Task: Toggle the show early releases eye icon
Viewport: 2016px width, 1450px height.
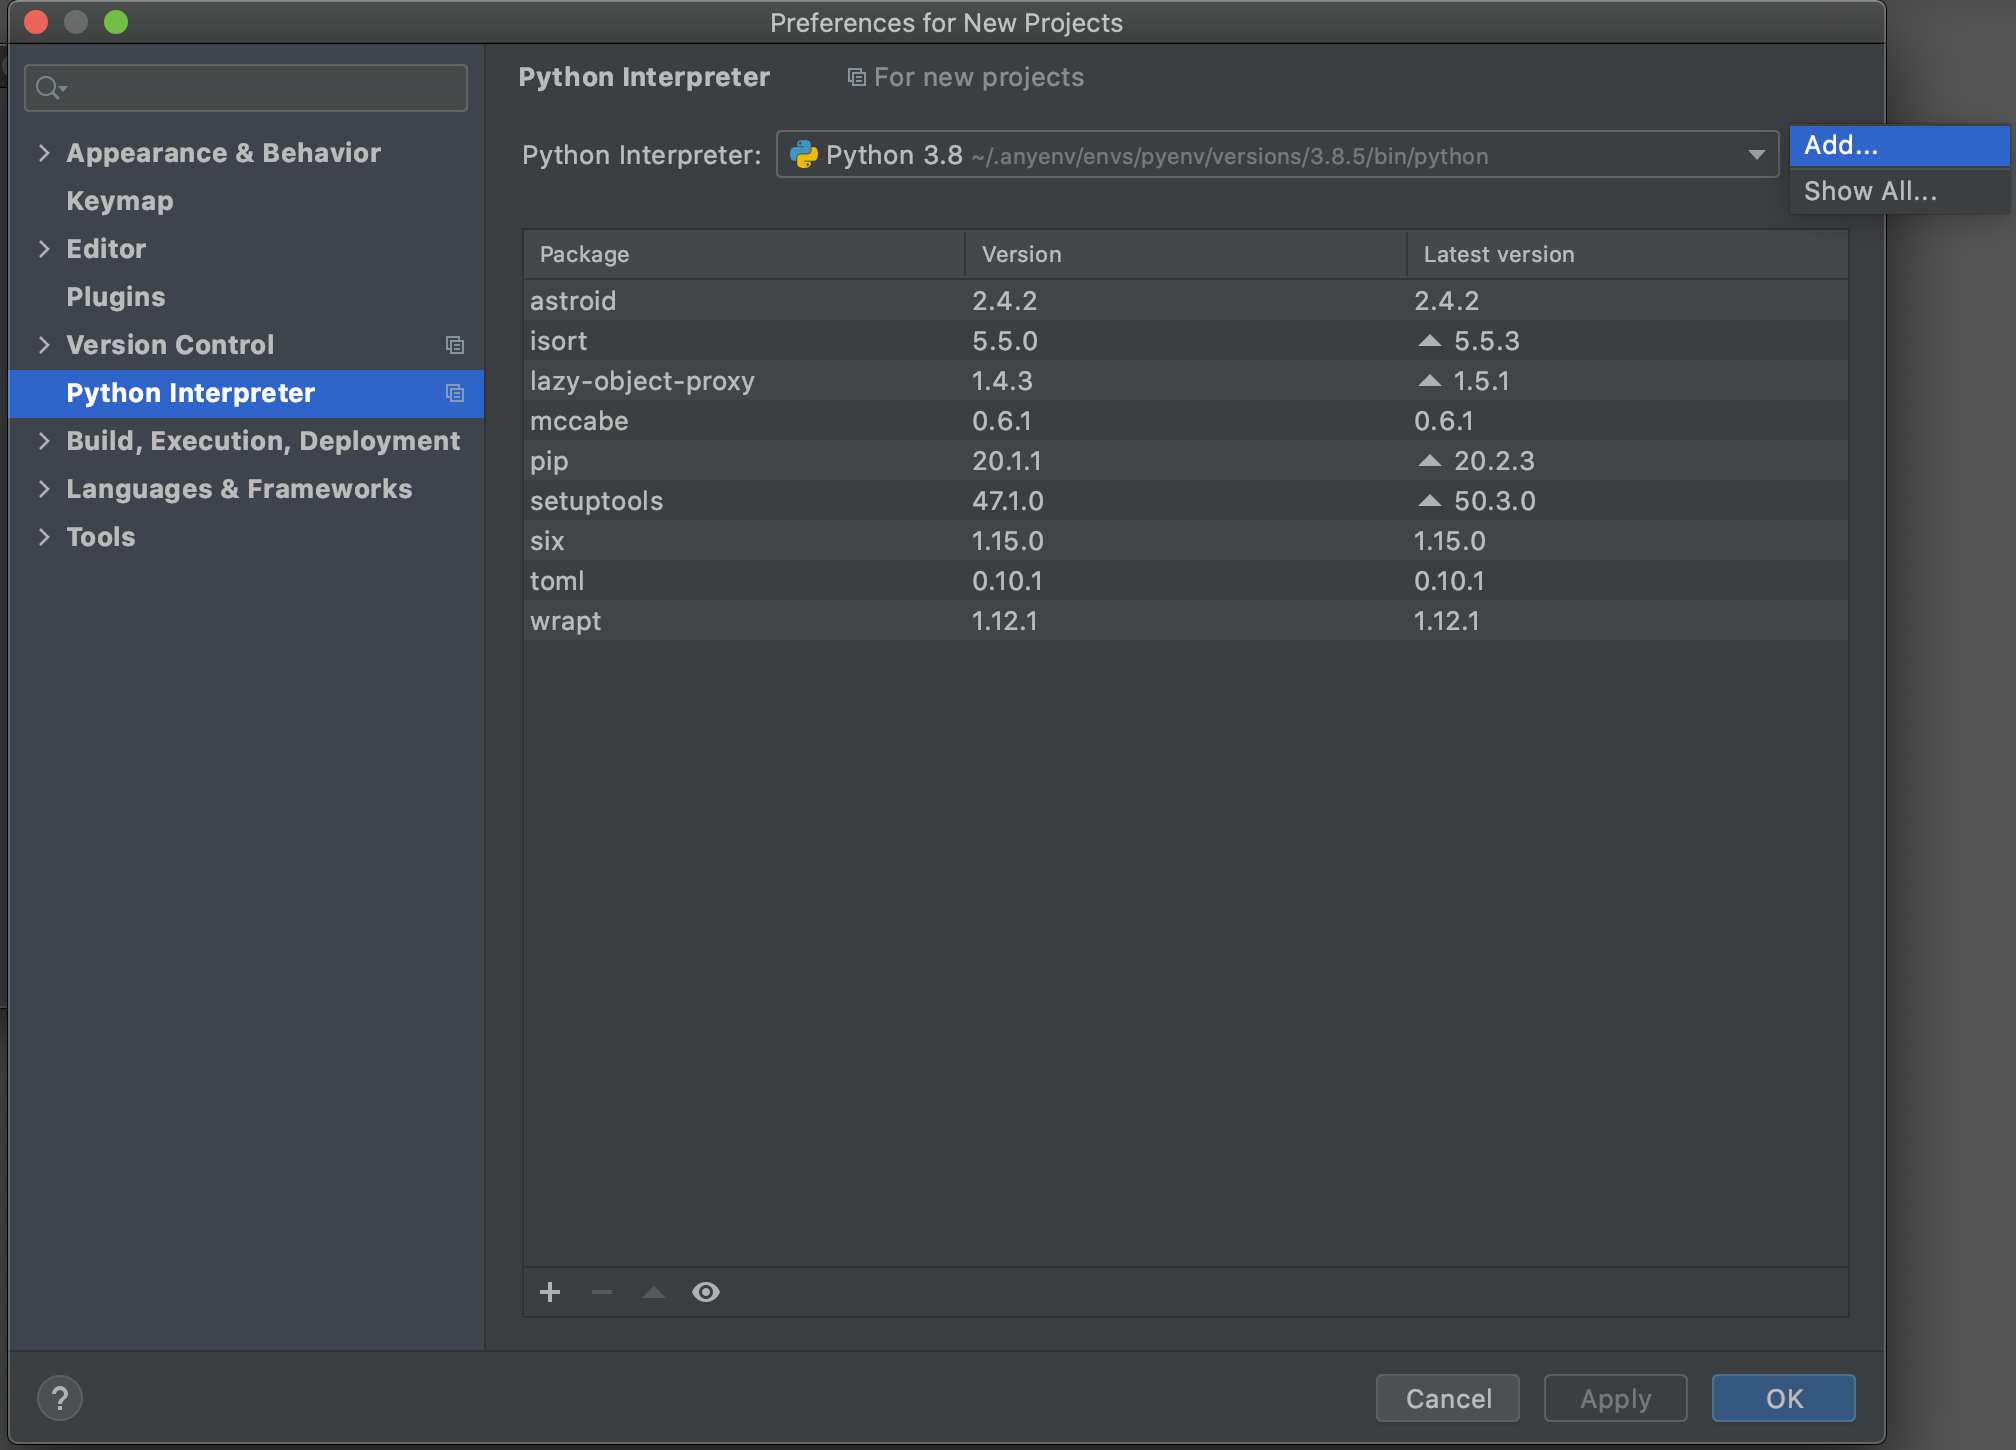Action: coord(706,1292)
